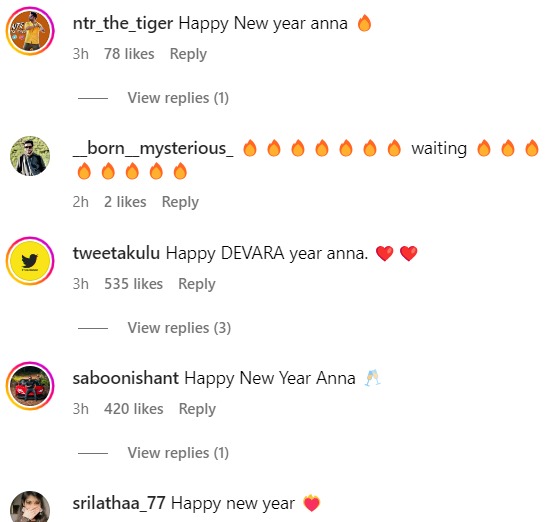
Task: Open __born__mysterious_ username link
Action: (153, 148)
